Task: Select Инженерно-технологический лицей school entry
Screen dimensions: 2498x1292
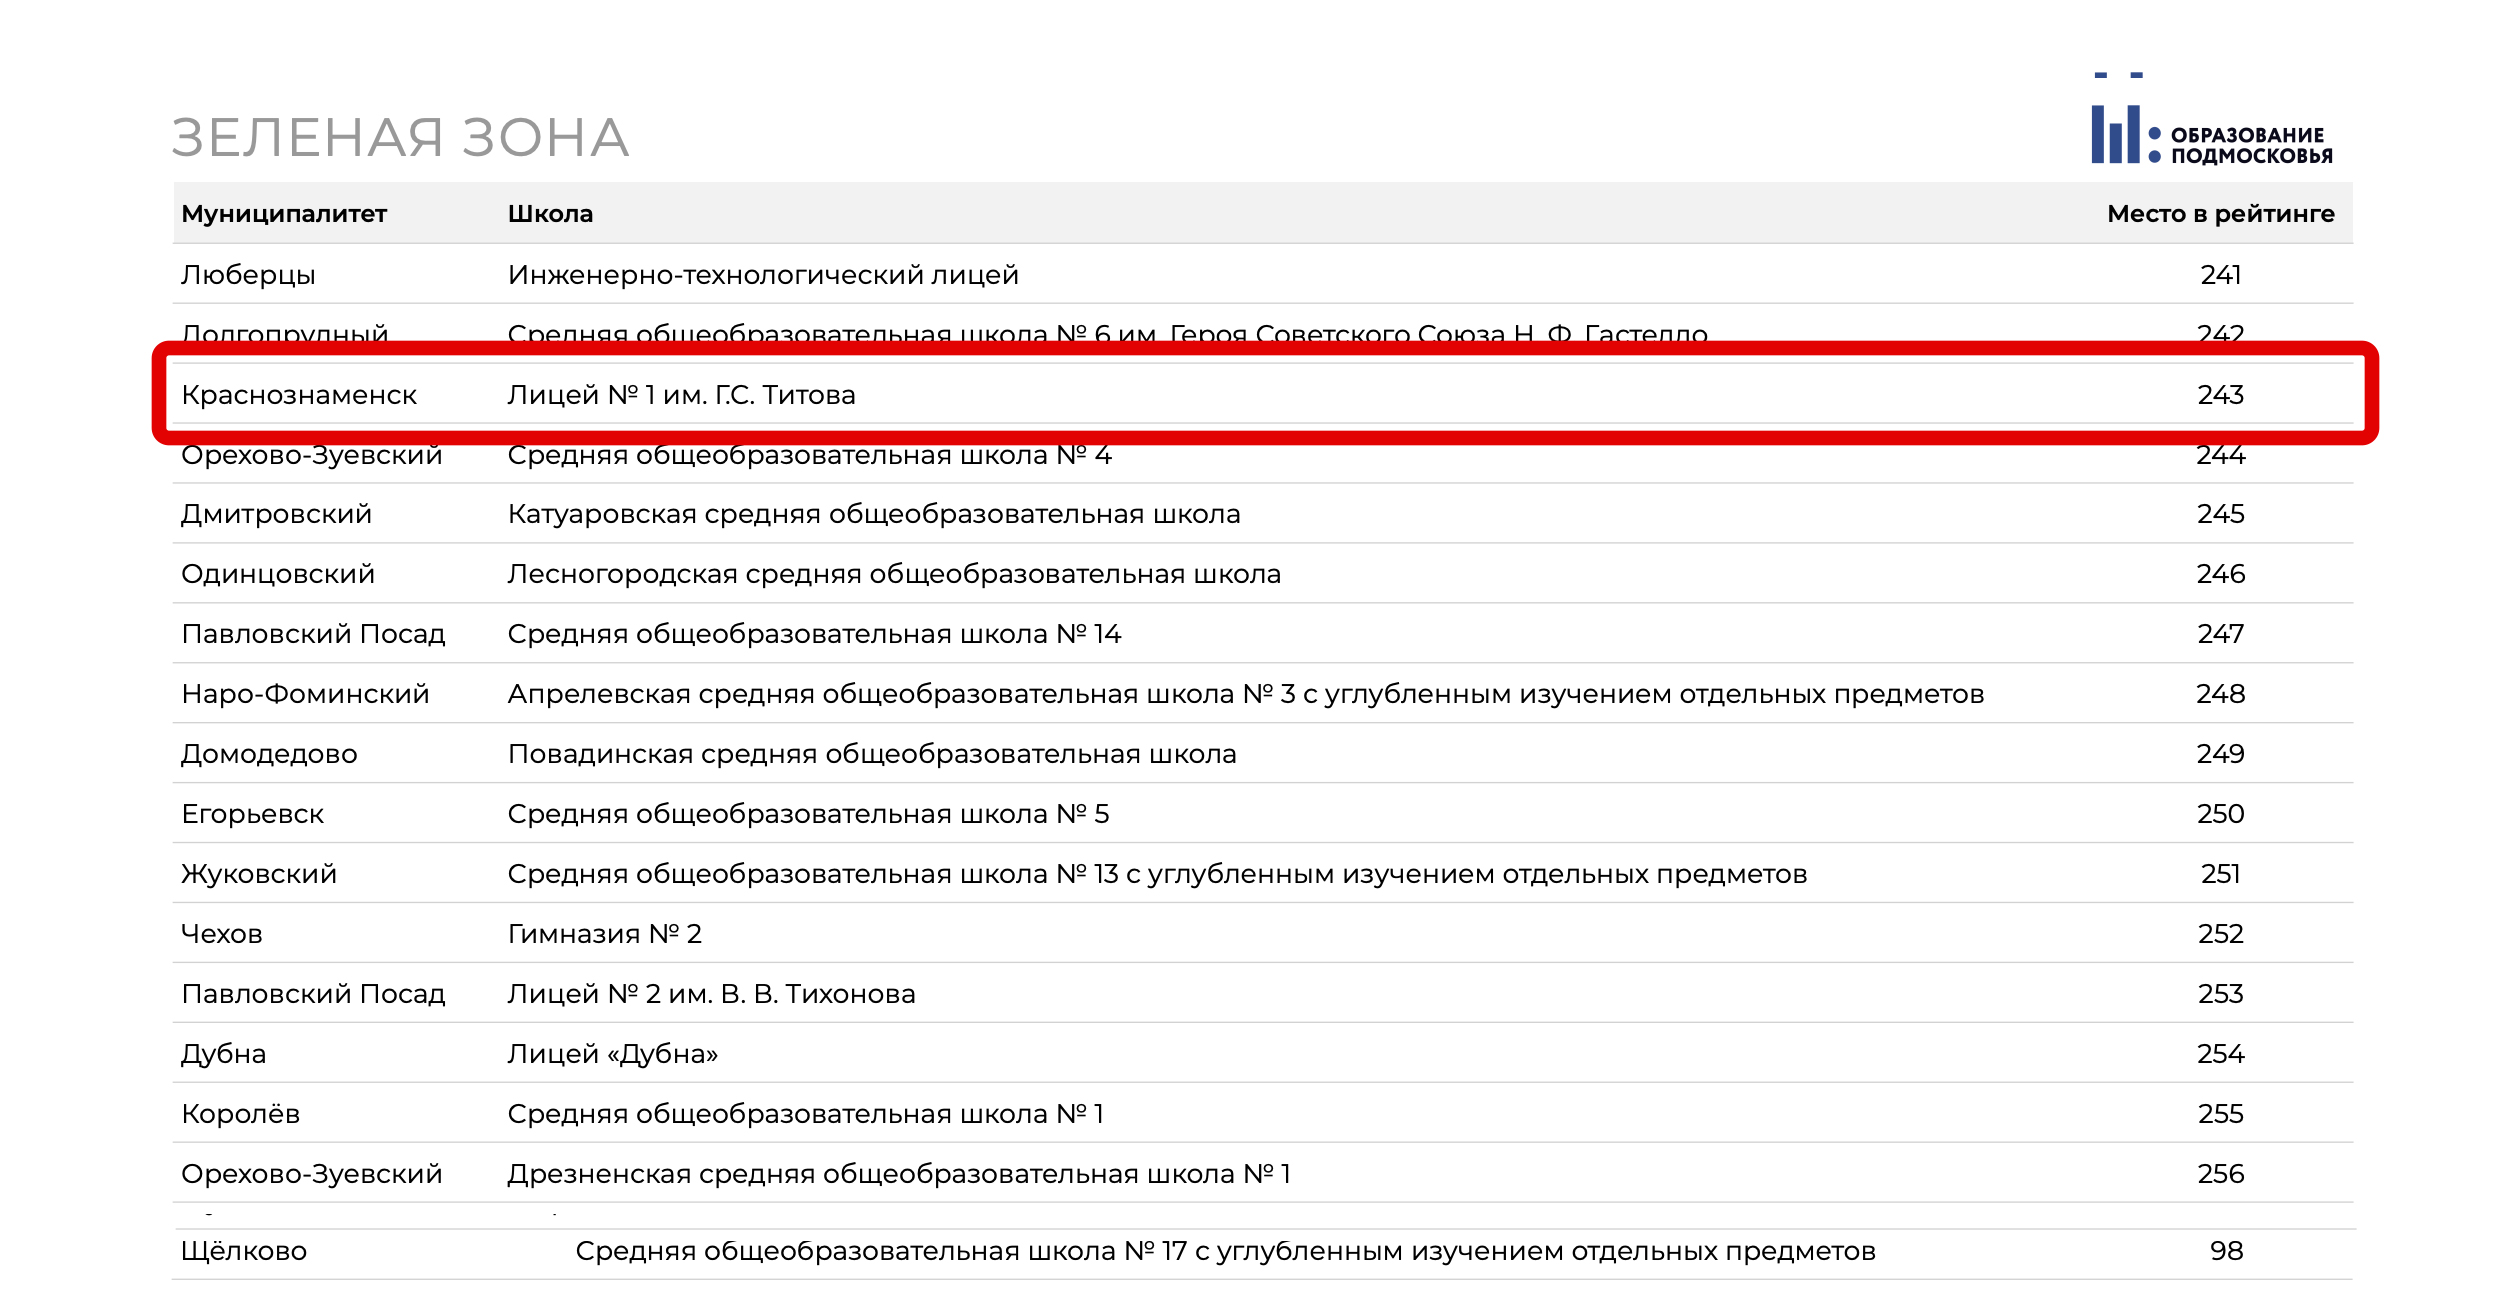Action: click(763, 275)
